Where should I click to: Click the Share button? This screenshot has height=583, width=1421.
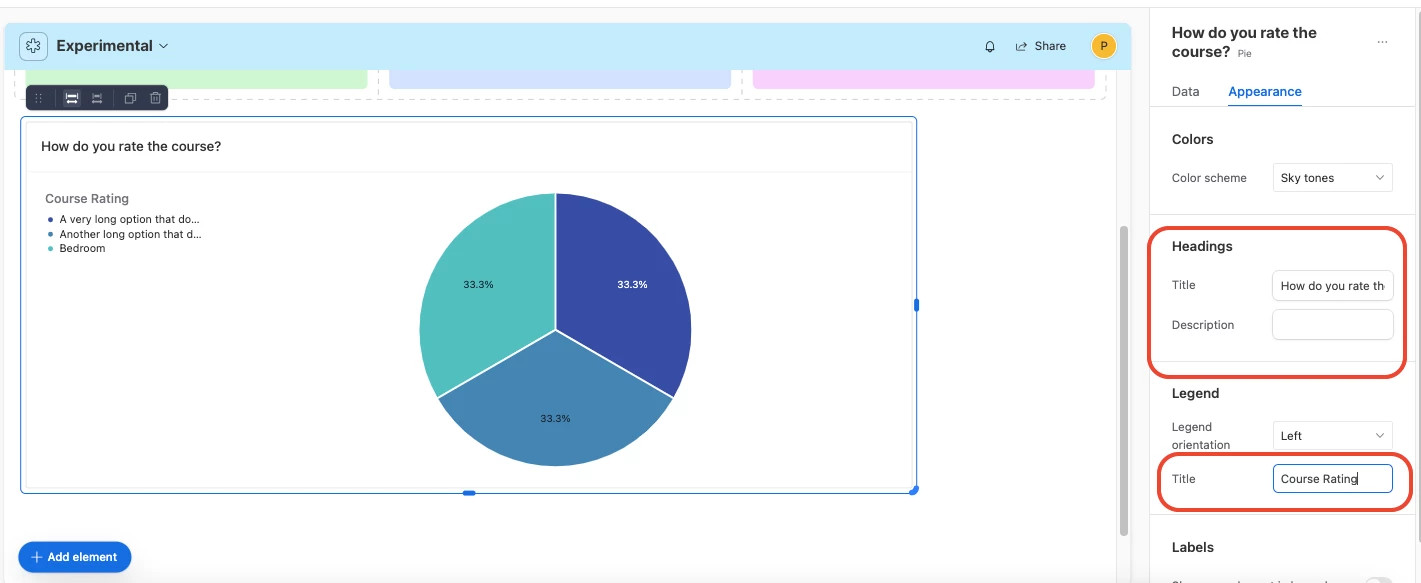[x=1040, y=46]
